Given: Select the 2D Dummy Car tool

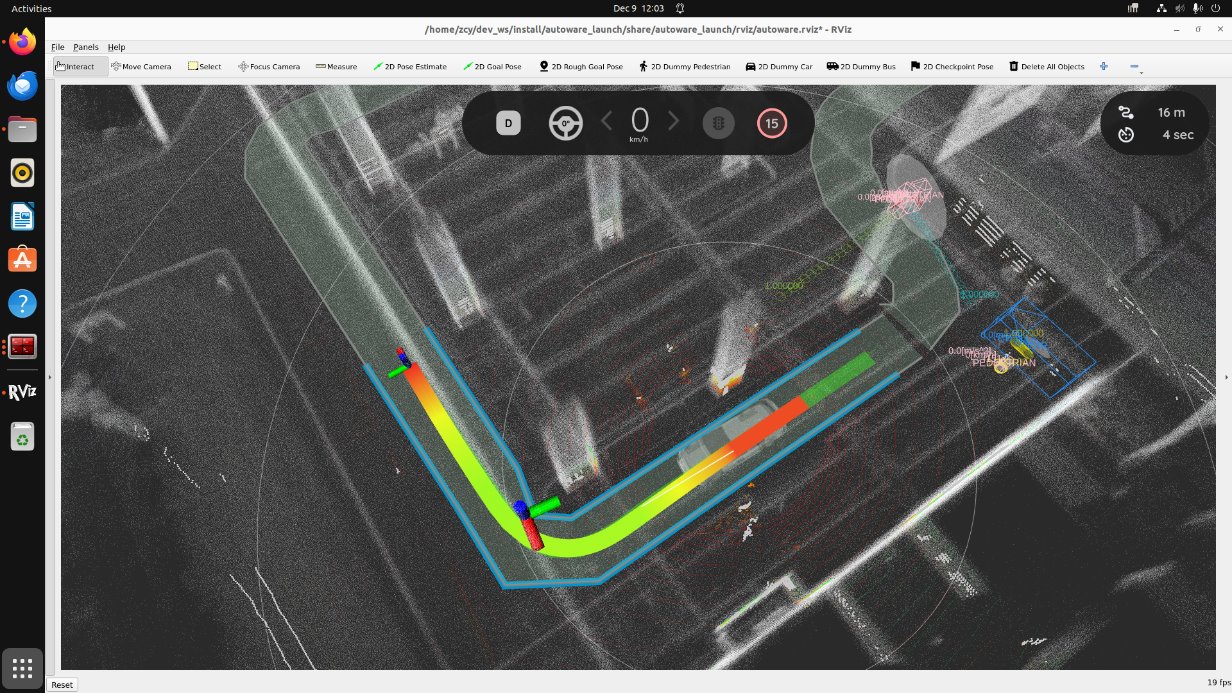Looking at the screenshot, I should (x=778, y=67).
